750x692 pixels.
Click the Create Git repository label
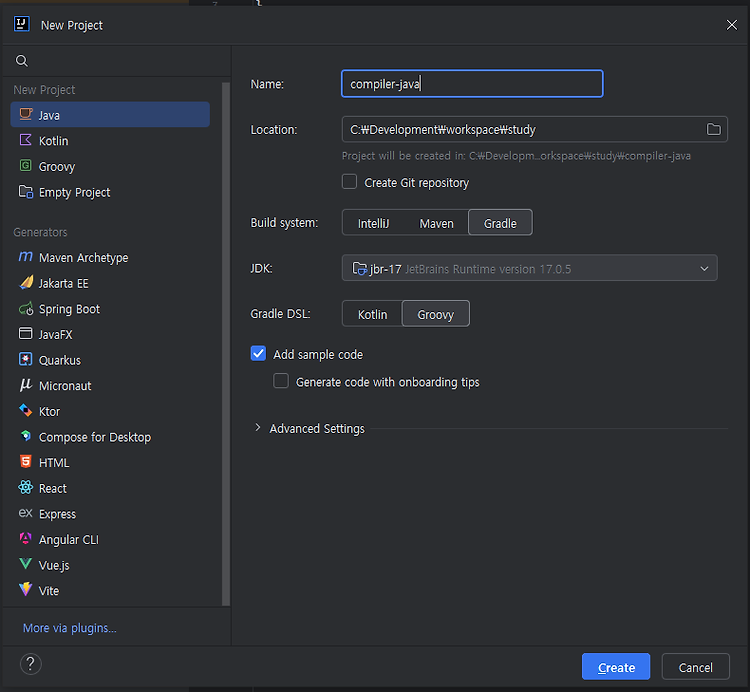click(417, 183)
